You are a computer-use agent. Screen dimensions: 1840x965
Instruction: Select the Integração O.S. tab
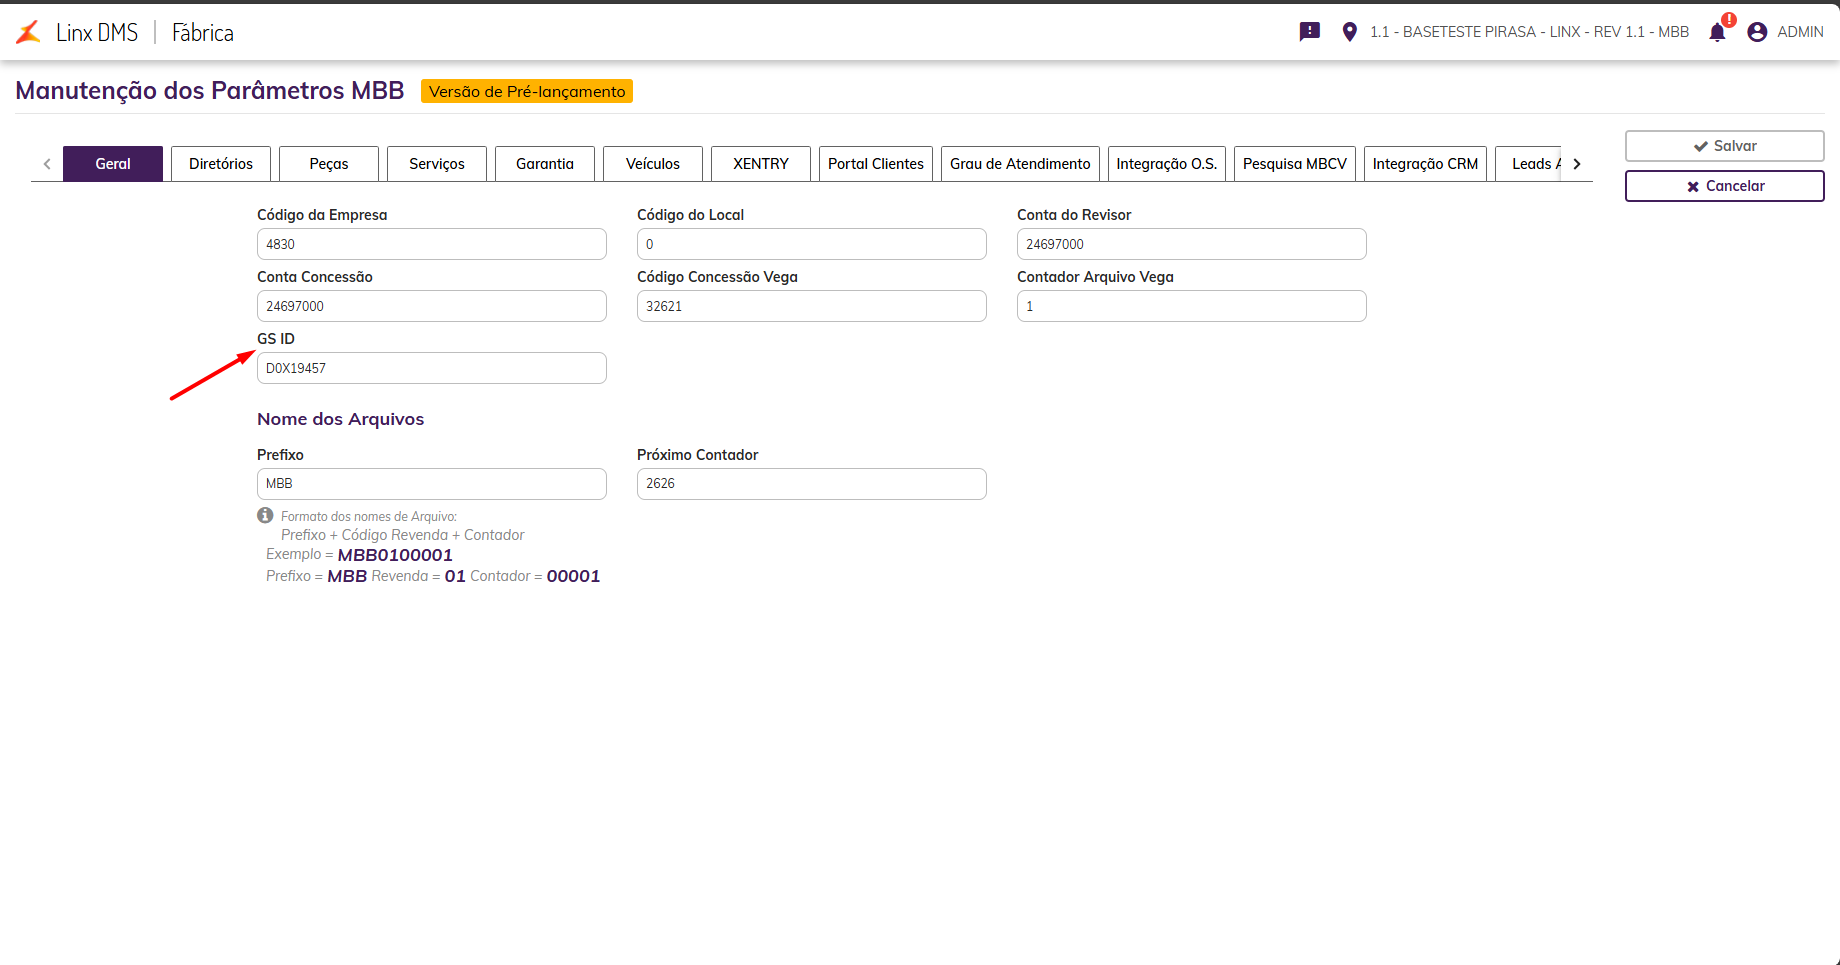point(1167,164)
